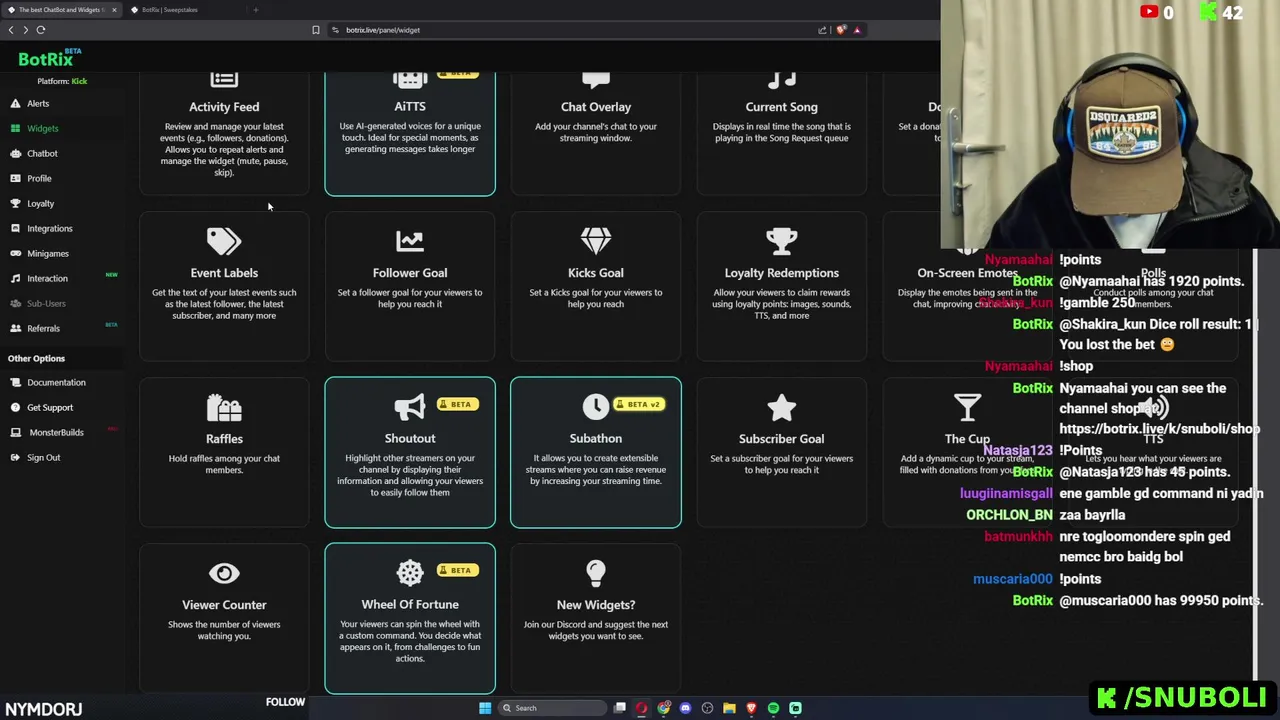Open The Cup cocktail-glass widget
This screenshot has height=720, width=1280.
coord(967,452)
